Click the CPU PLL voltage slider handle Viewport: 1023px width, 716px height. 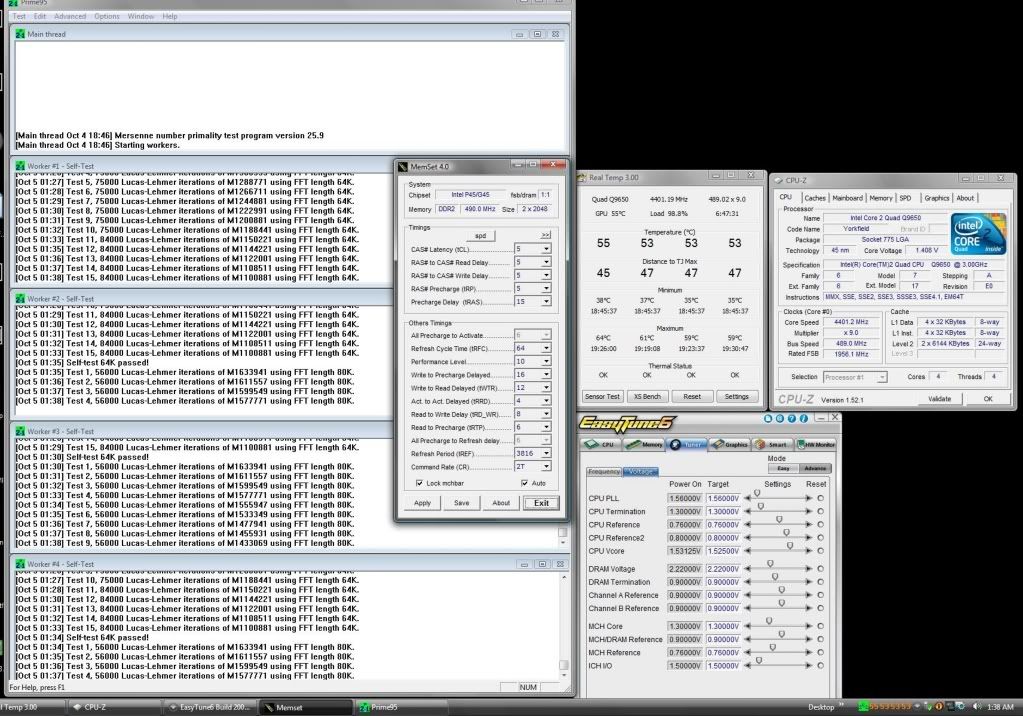[757, 493]
